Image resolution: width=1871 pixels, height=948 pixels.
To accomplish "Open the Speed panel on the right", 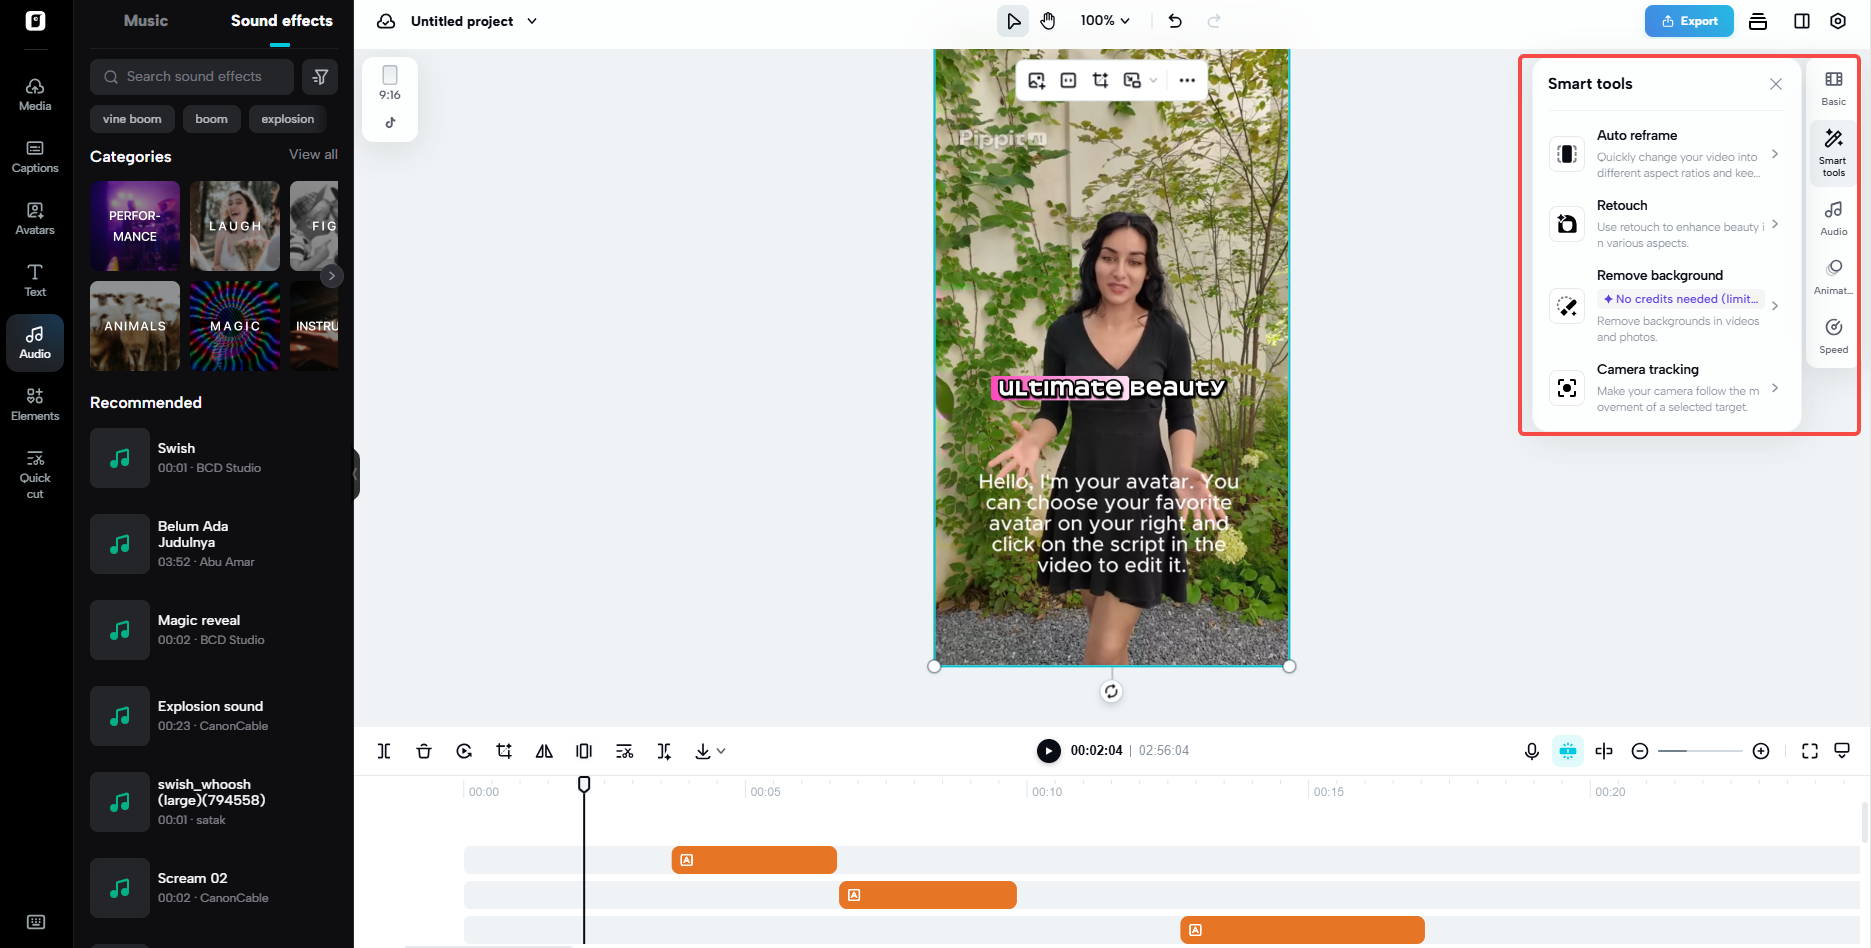I will [x=1833, y=335].
